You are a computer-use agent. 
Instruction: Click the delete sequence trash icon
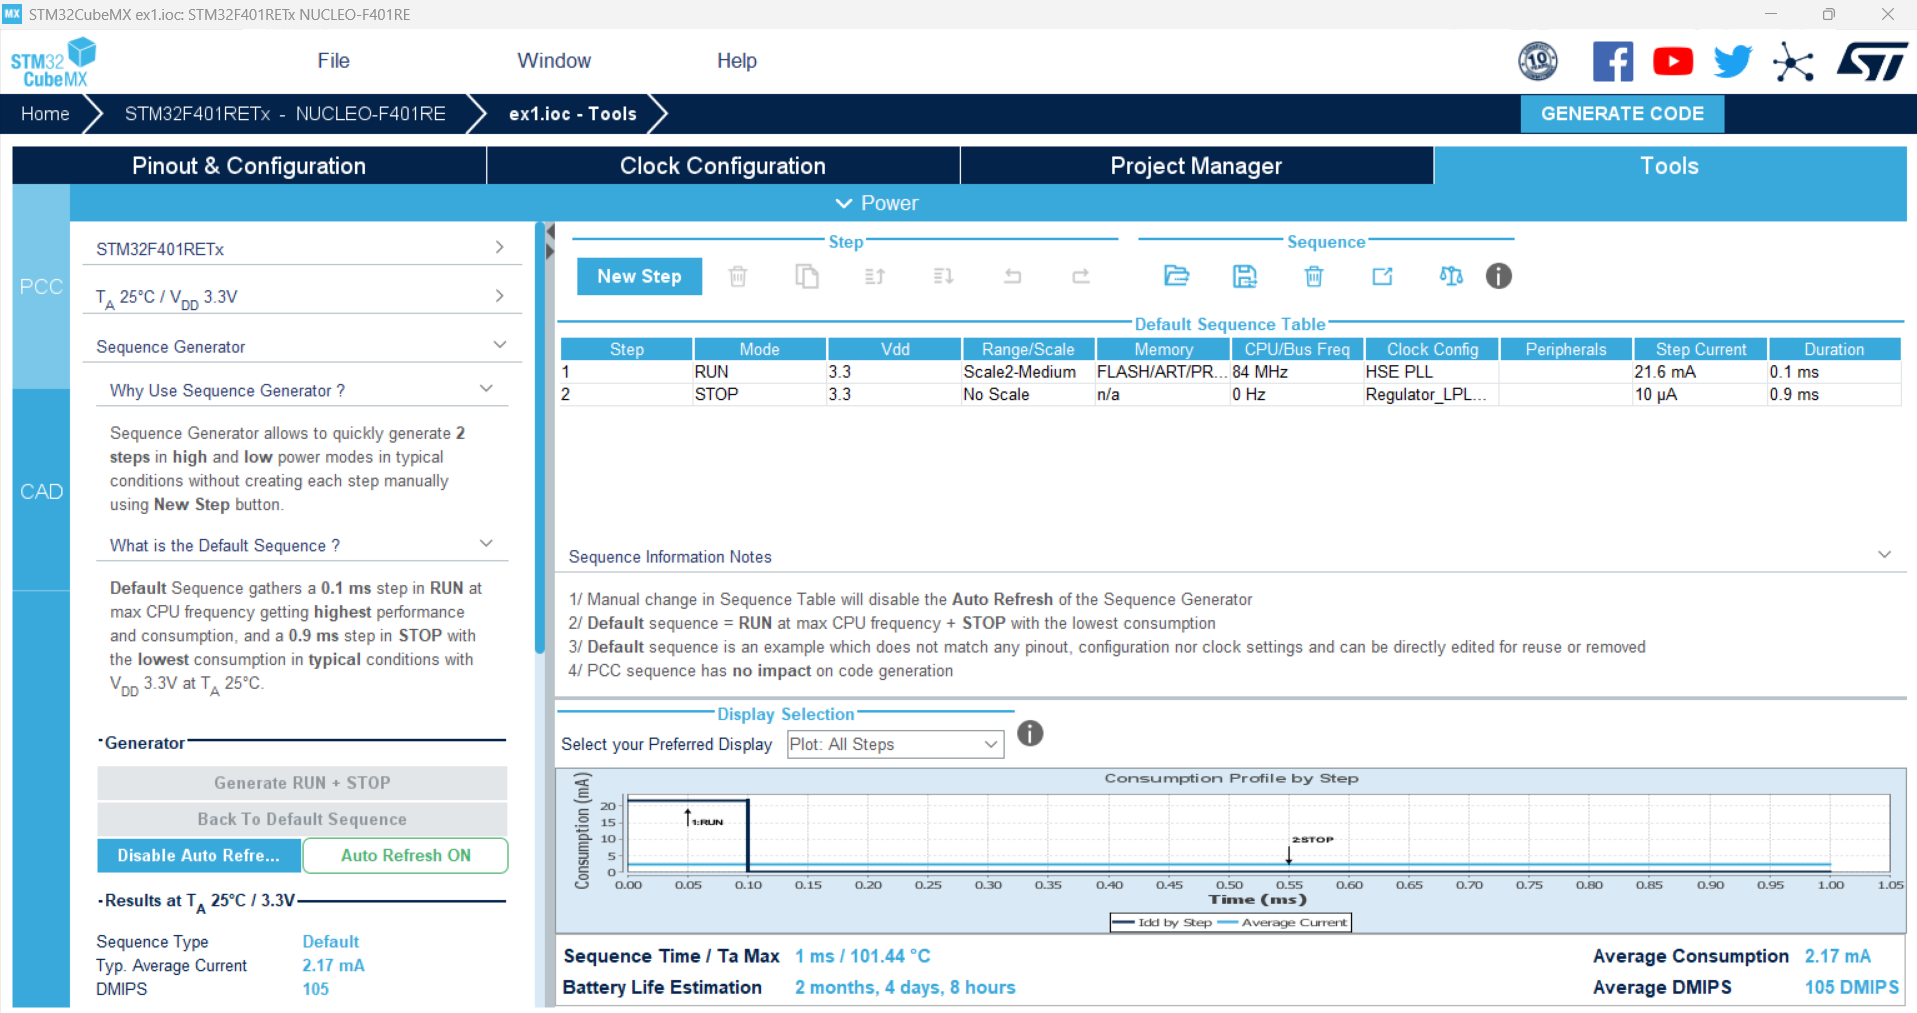pos(1314,276)
